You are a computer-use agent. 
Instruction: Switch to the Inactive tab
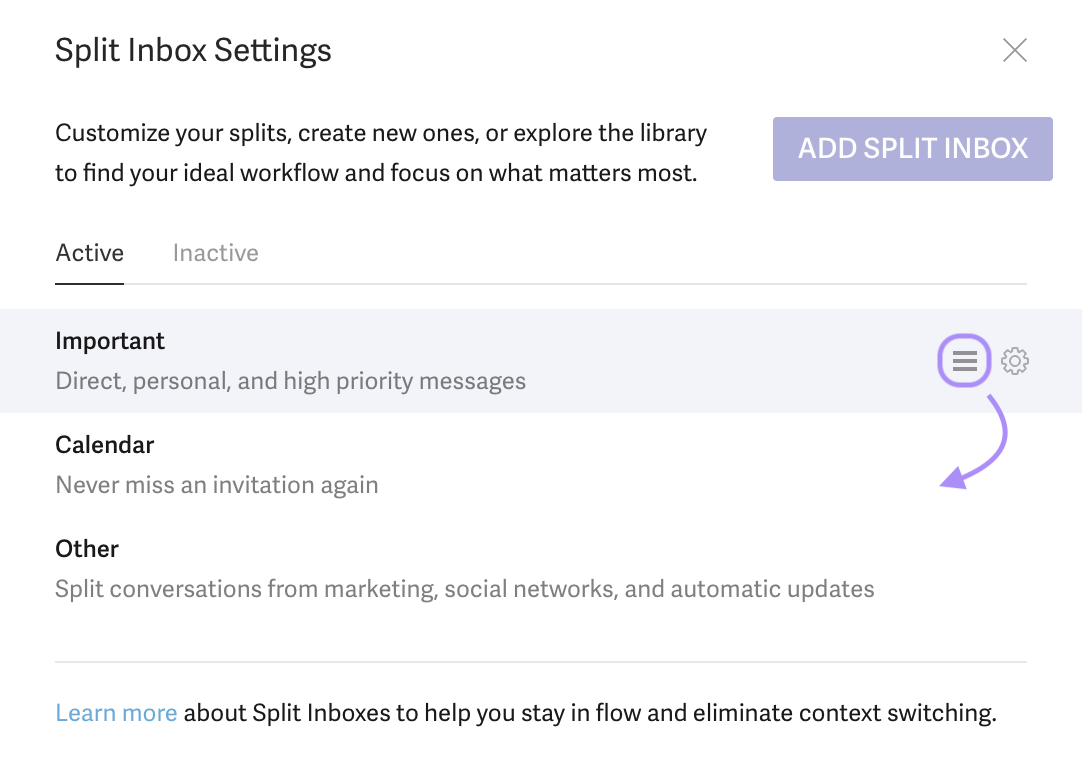coord(215,253)
